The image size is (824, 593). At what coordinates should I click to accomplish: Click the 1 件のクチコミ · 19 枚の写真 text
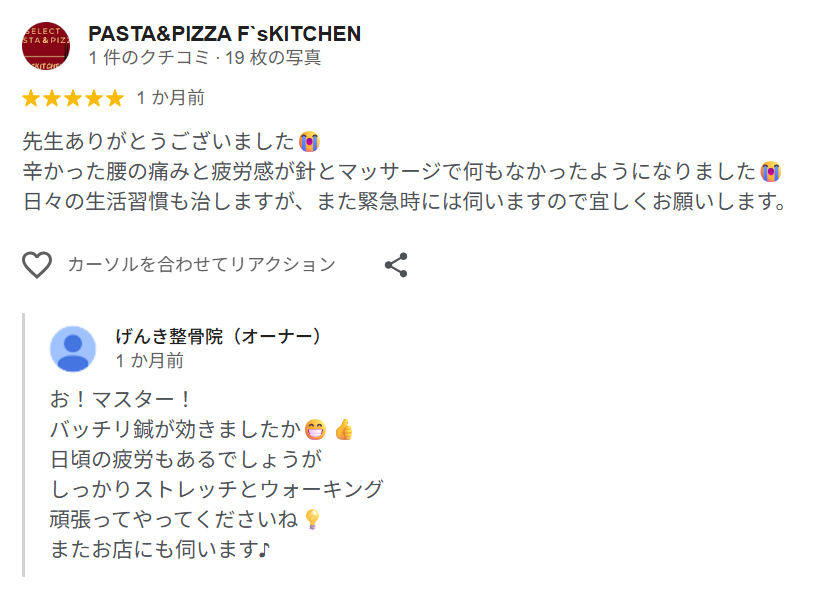coord(205,58)
